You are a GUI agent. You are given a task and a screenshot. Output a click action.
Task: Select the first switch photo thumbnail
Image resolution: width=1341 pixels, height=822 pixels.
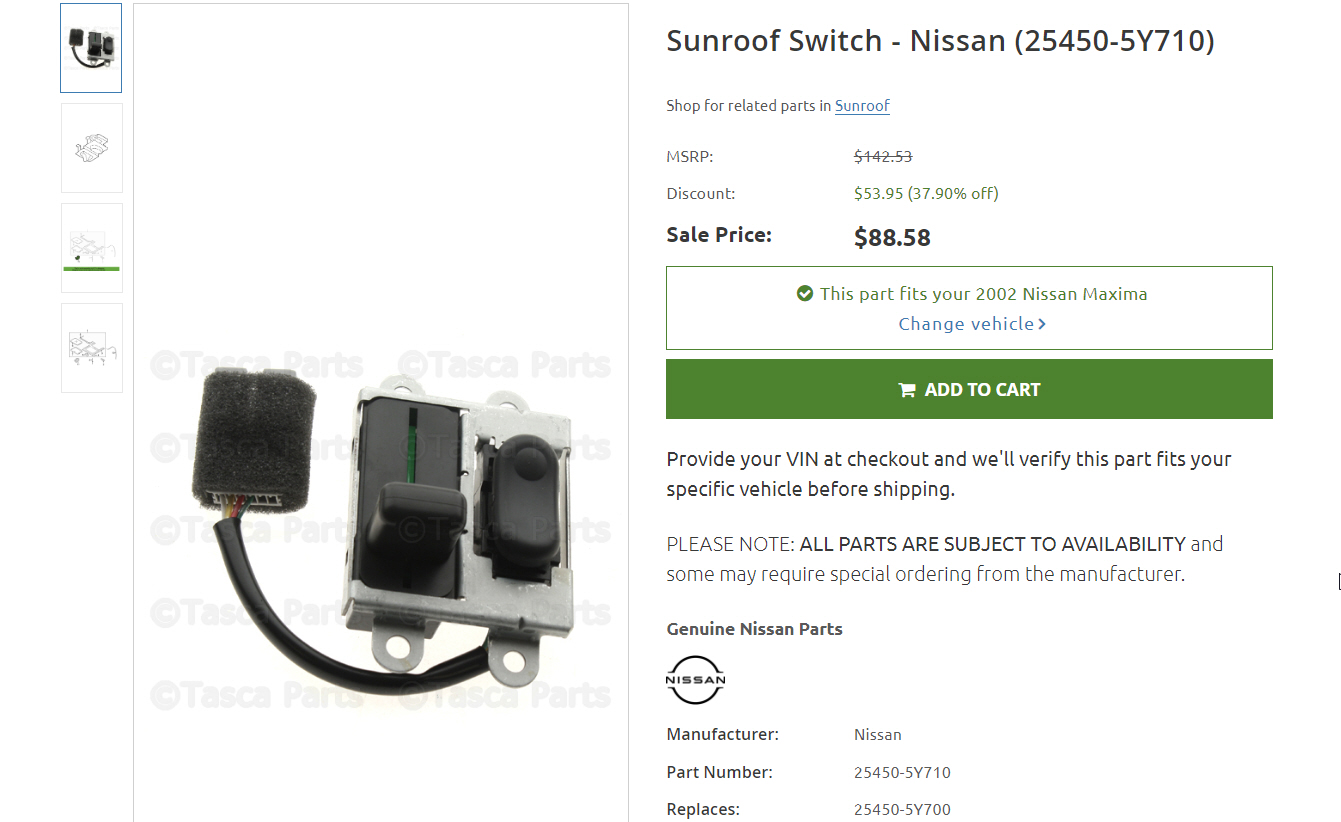coord(91,48)
